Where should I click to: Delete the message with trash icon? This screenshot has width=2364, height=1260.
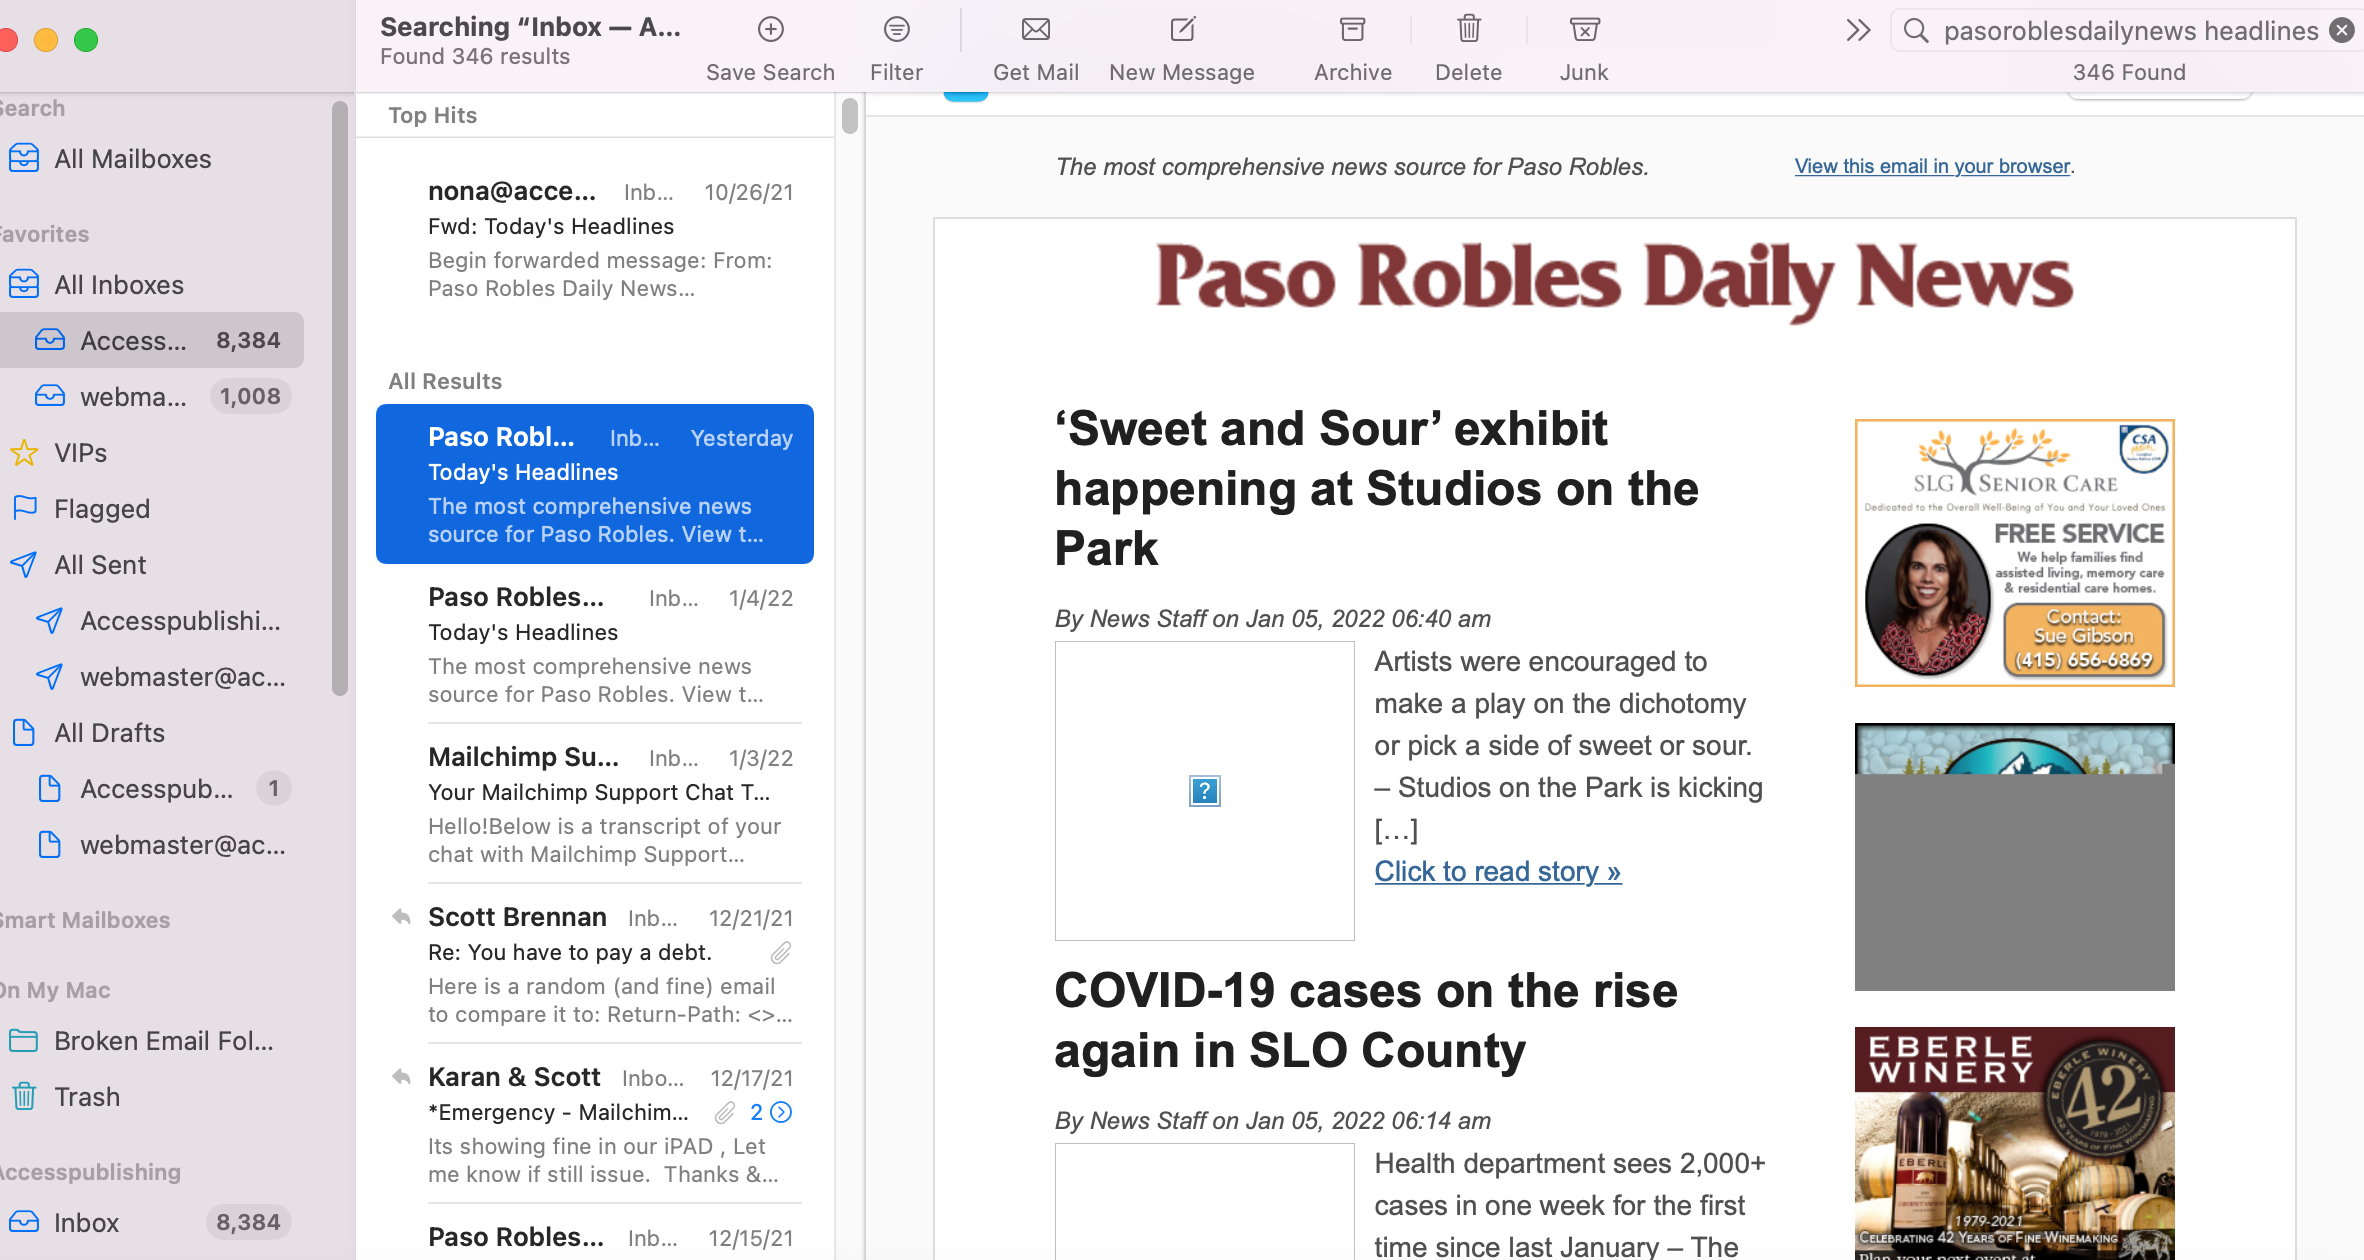tap(1468, 29)
